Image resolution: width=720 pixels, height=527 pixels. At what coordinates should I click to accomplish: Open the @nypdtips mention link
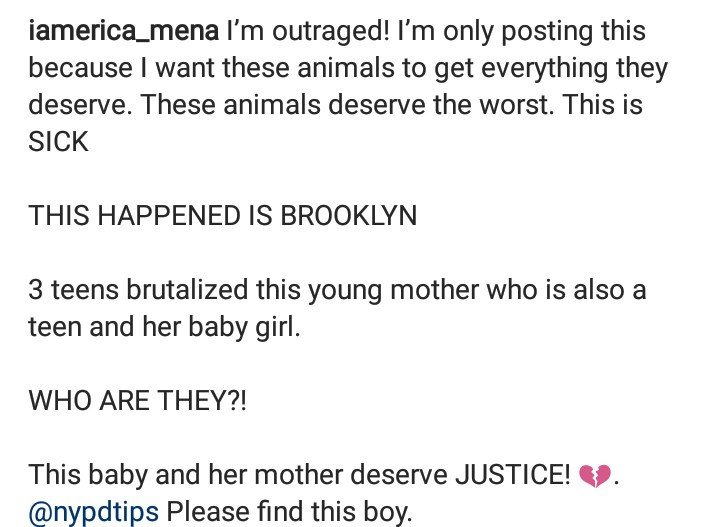93,512
